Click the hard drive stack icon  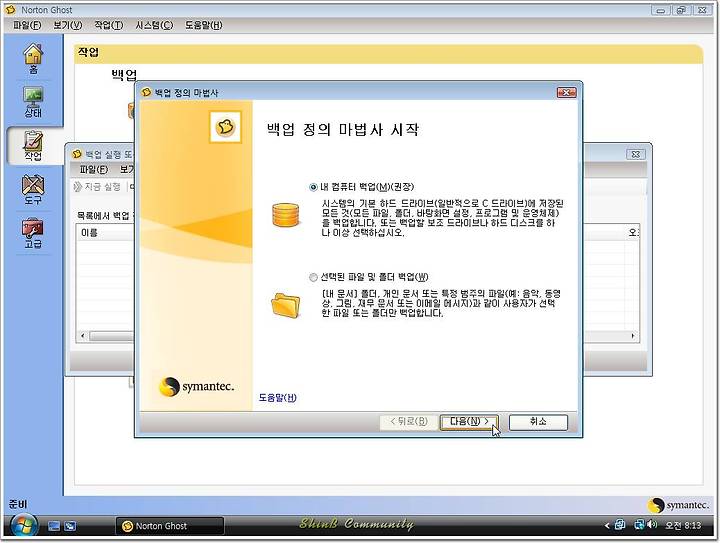286,215
